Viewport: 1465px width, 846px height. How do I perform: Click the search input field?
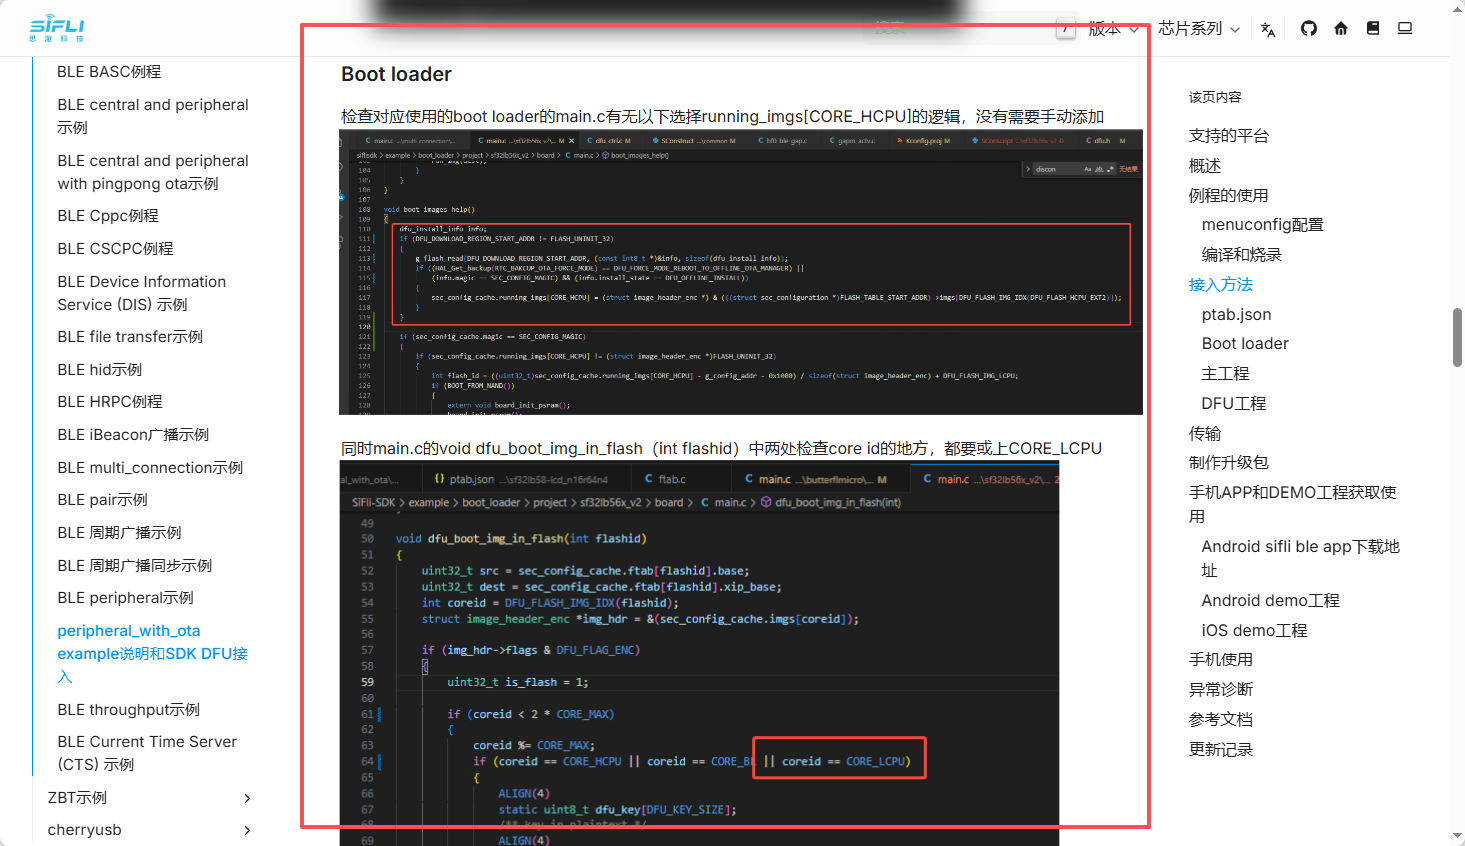point(960,29)
